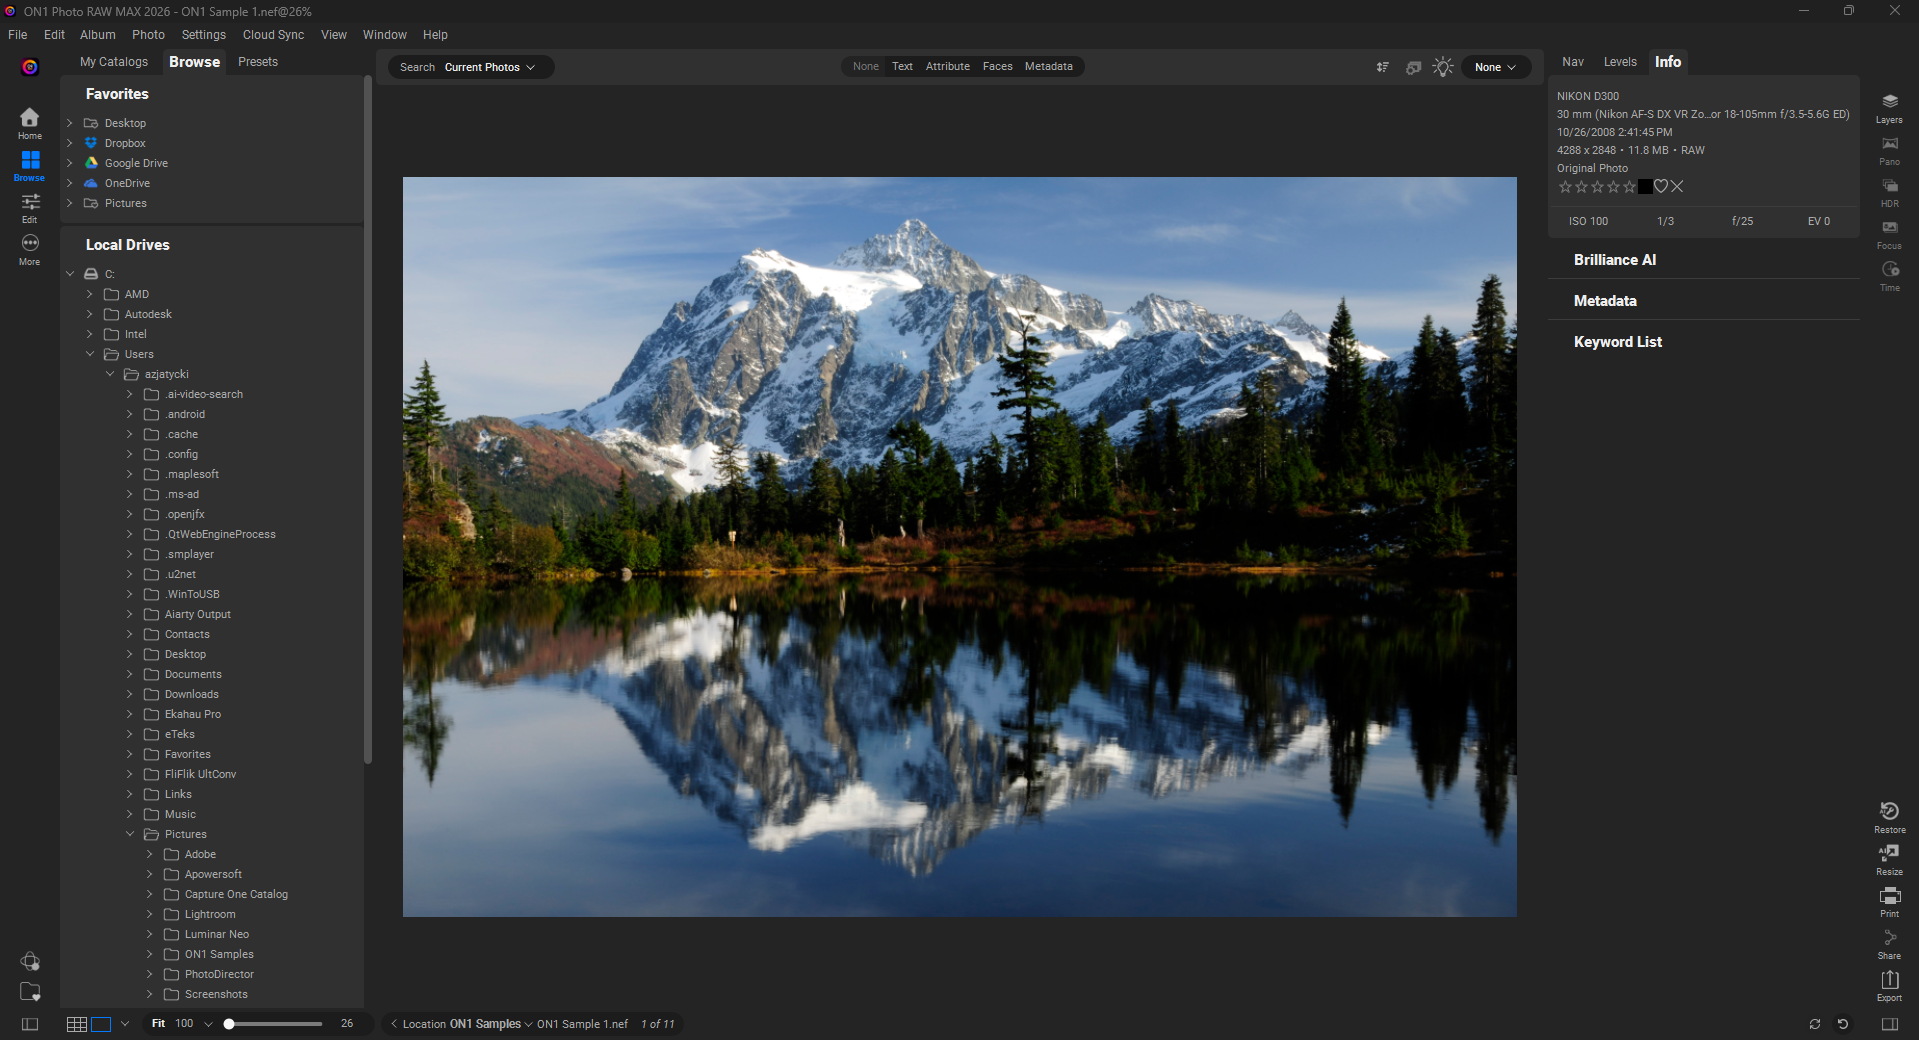
Task: Open the Album menu
Action: (x=98, y=35)
